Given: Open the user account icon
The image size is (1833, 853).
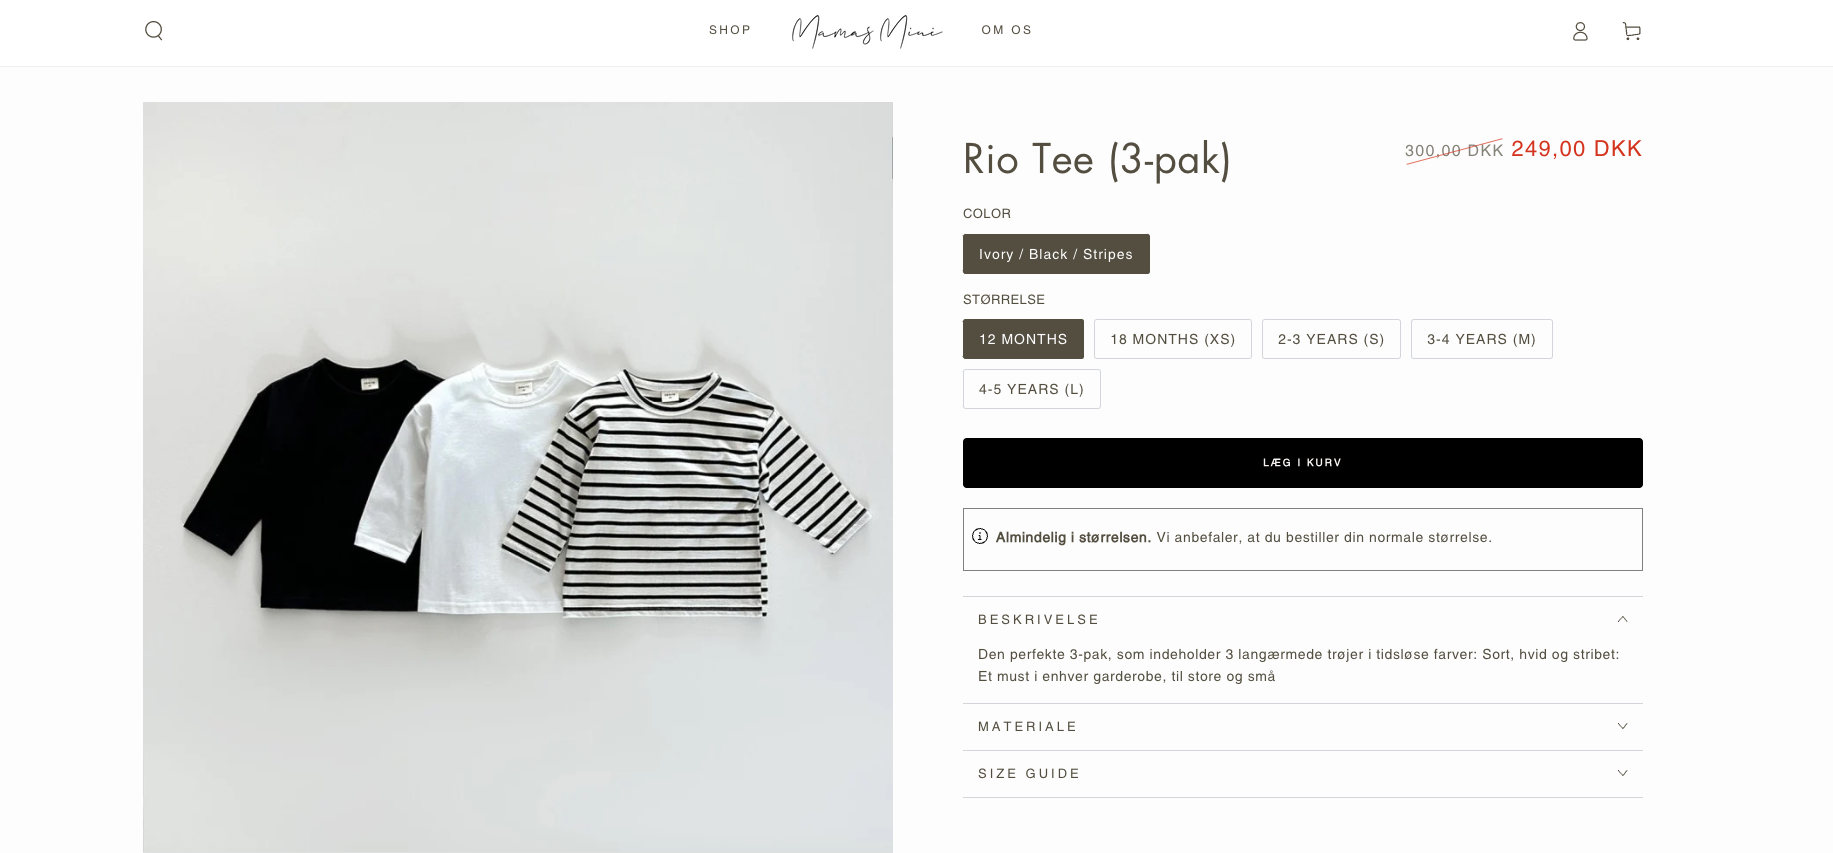Looking at the screenshot, I should [1580, 32].
